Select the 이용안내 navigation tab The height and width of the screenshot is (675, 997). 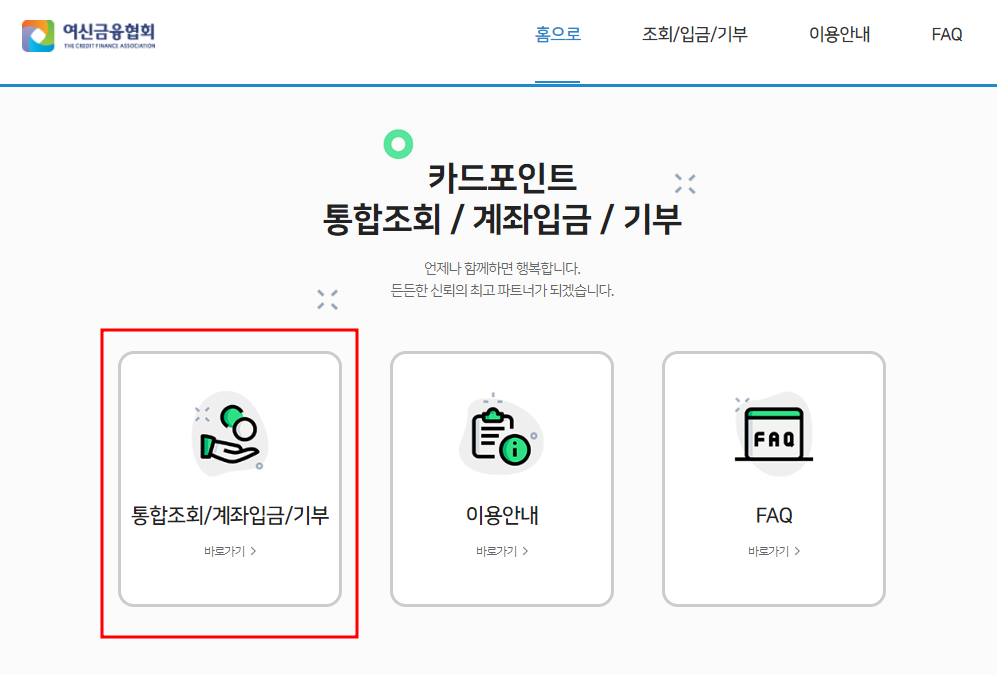pyautogui.click(x=839, y=34)
